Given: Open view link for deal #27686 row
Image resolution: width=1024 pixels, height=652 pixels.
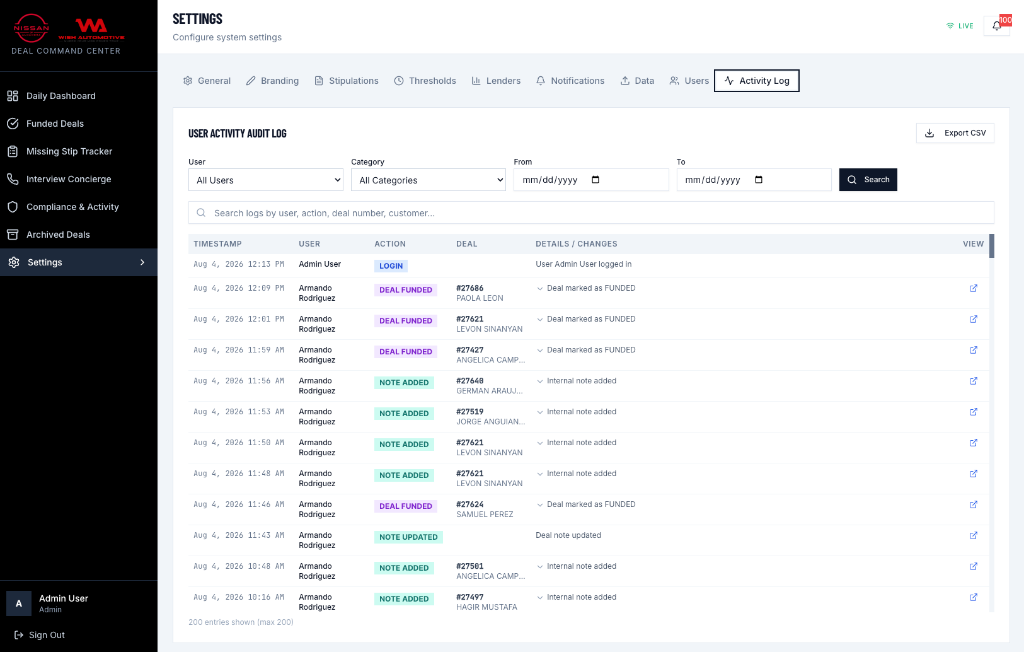Looking at the screenshot, I should coord(973,288).
